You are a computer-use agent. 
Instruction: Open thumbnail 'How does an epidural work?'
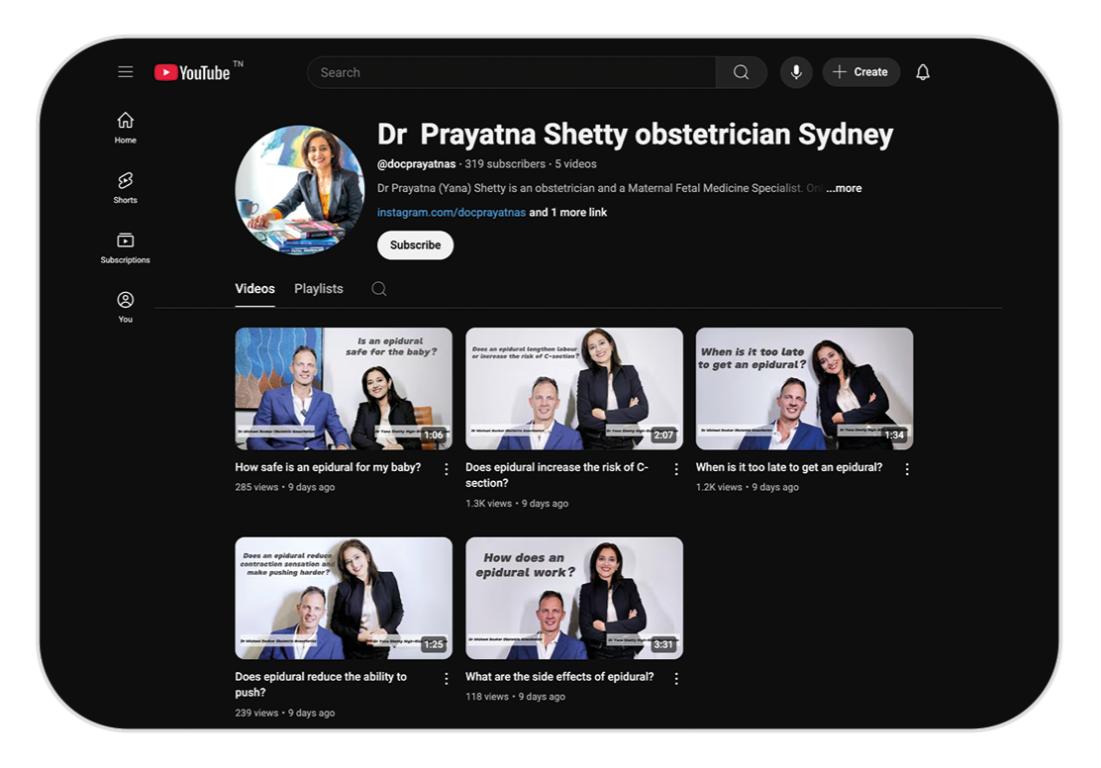[574, 598]
